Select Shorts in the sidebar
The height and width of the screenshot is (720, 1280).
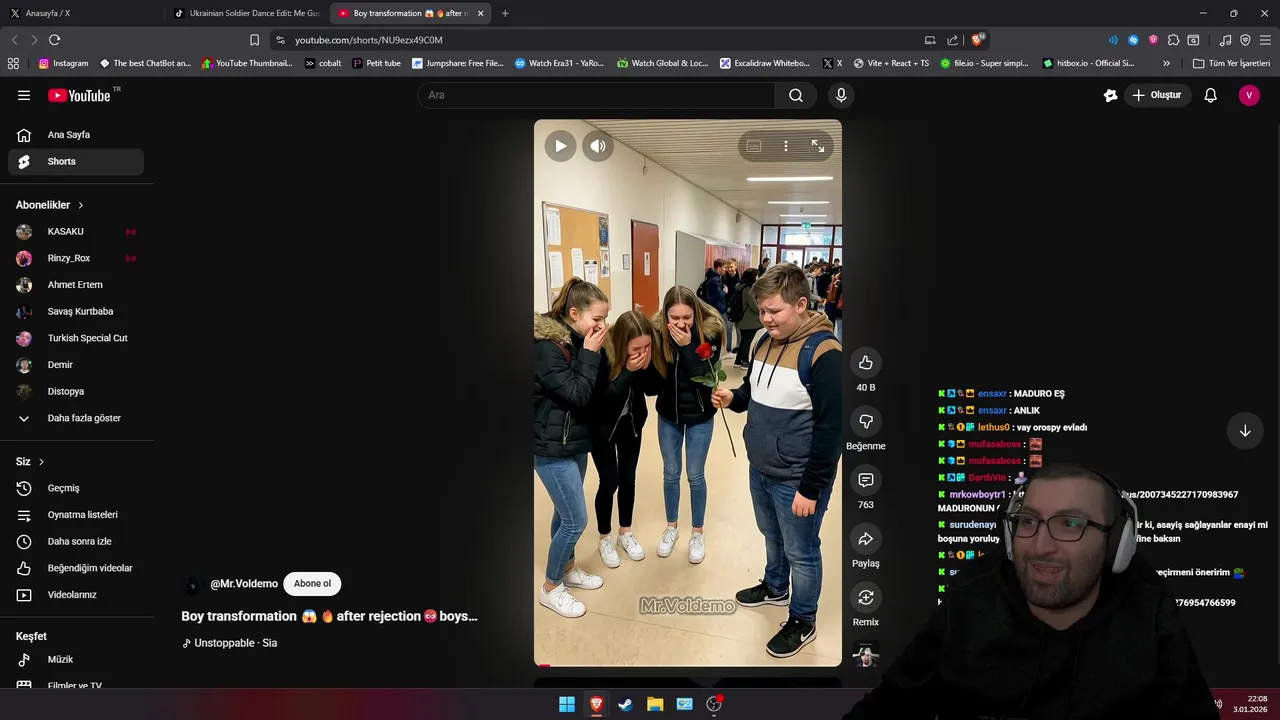click(x=76, y=161)
